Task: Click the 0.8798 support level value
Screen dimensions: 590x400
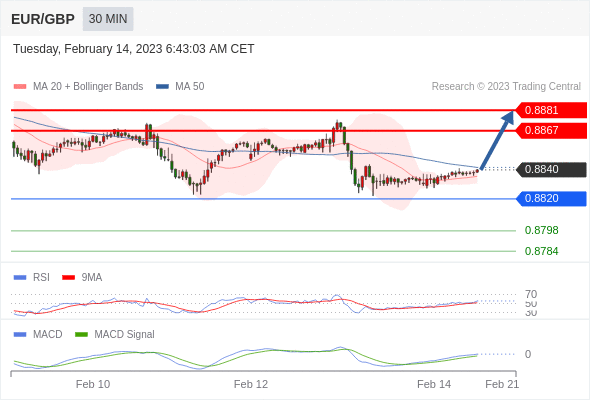Action: (x=541, y=230)
